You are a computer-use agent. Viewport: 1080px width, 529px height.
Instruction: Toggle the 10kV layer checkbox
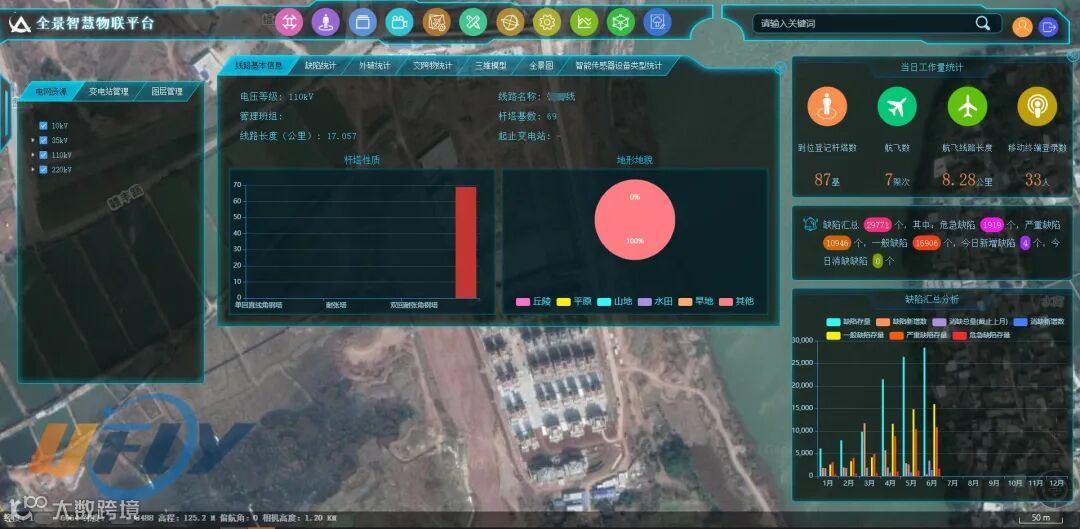click(43, 126)
